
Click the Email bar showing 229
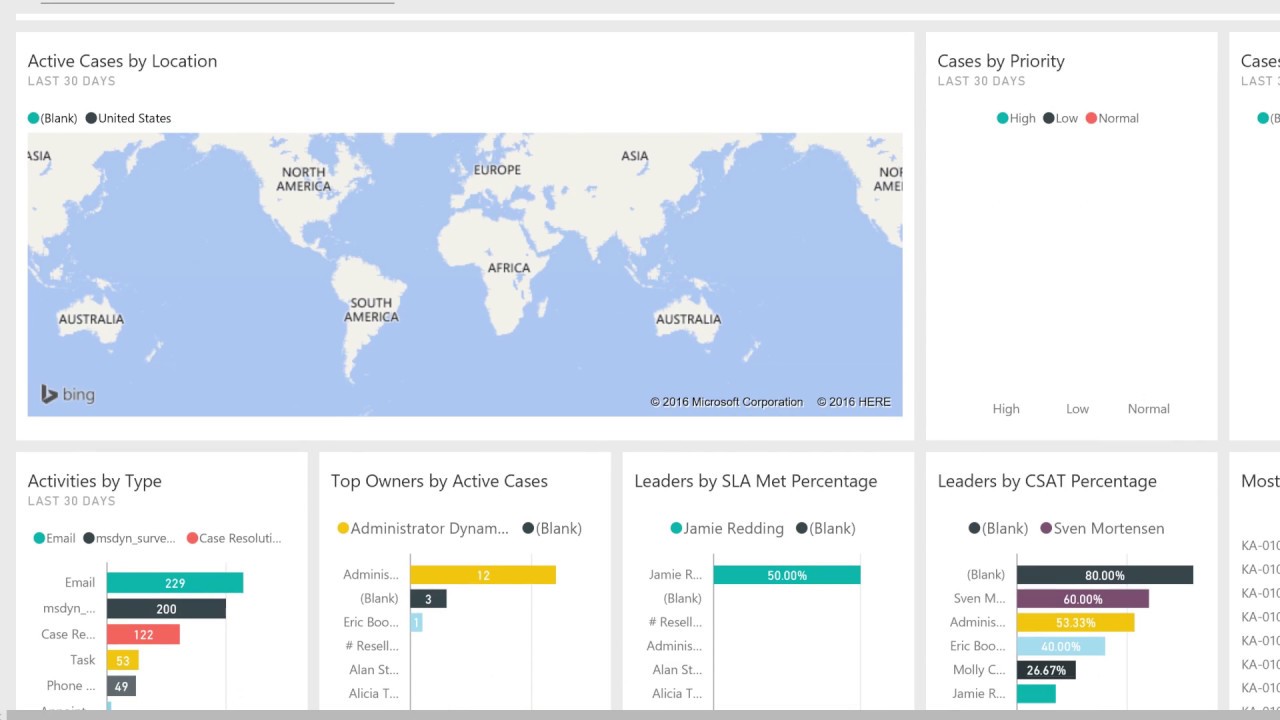click(174, 583)
